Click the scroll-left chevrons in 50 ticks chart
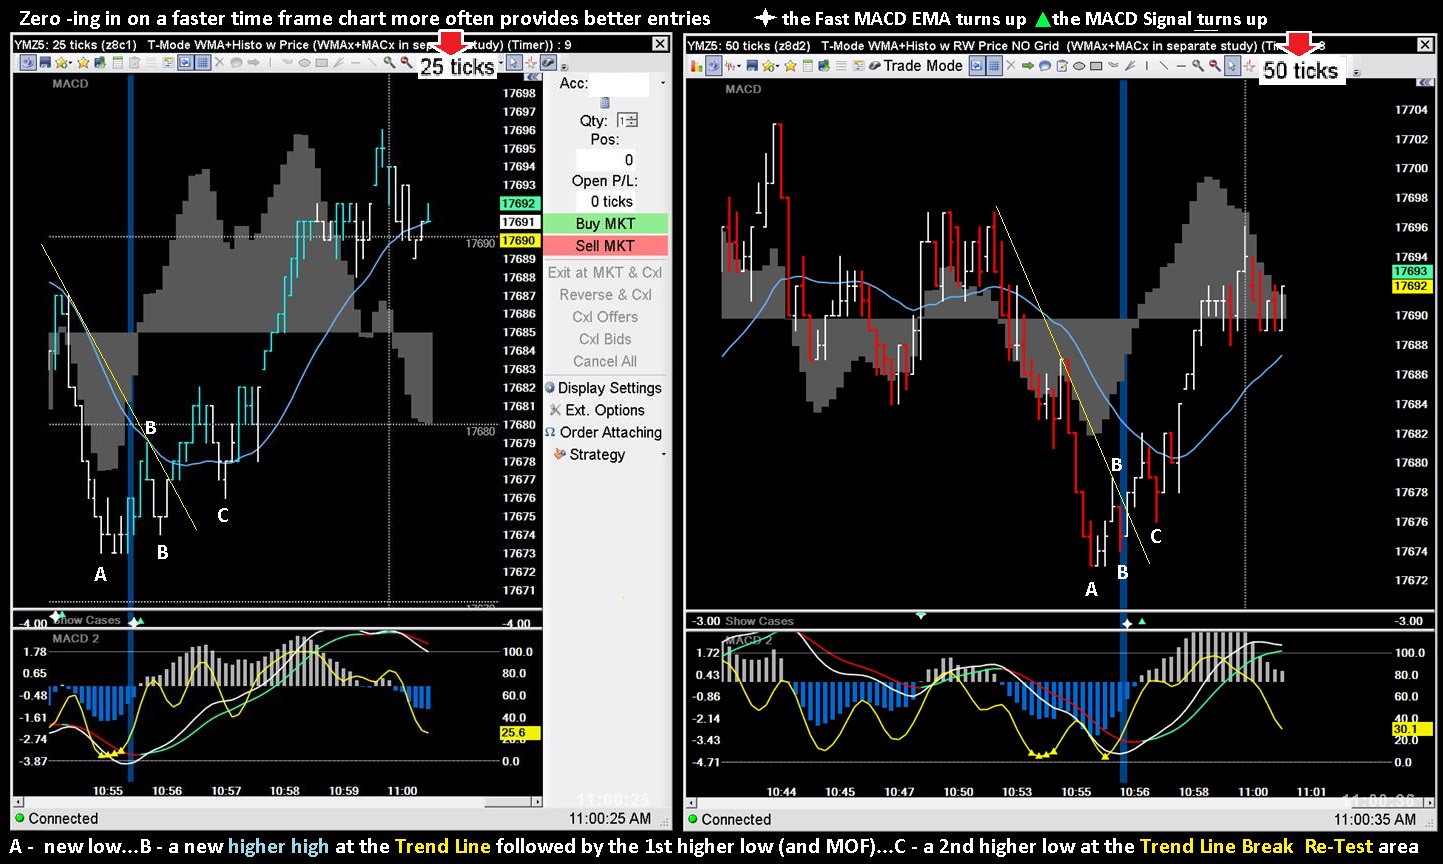 (1426, 82)
